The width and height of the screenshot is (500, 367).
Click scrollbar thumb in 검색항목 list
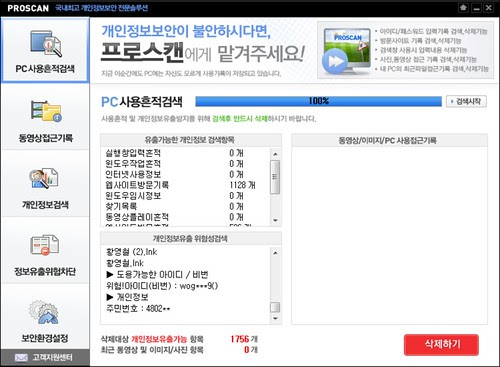point(275,177)
